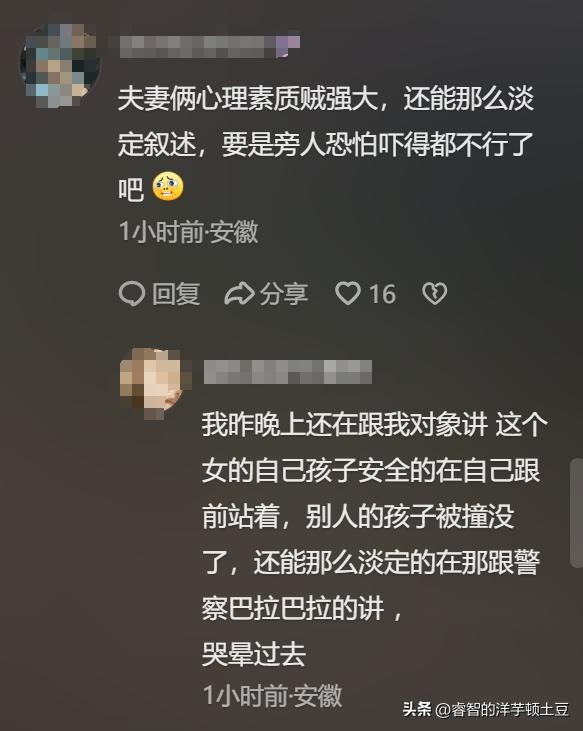
Task: Tap the share arrow icon
Action: (239, 294)
